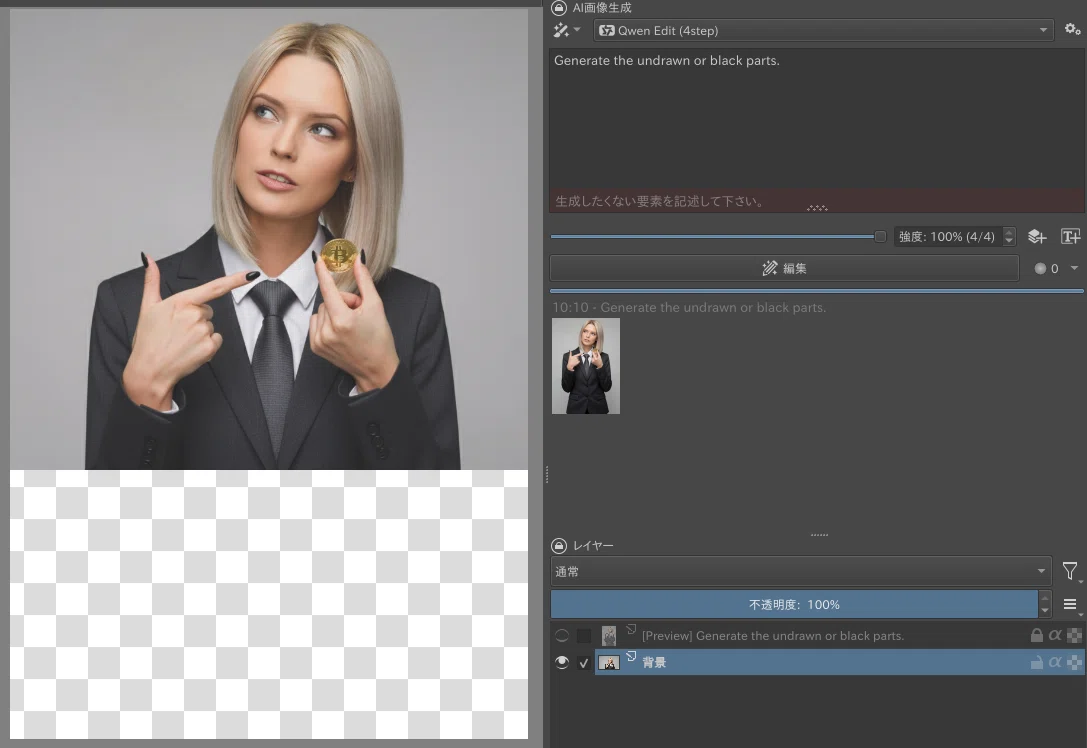Click the generation progress bar under the 編集 button
Screen dimensions: 1087x748
pos(817,291)
